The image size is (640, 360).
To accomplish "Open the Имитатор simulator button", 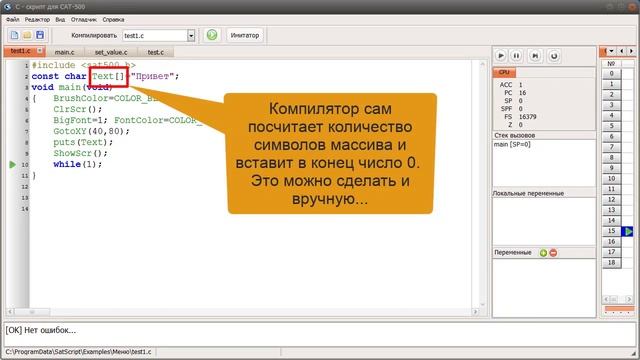I will click(x=245, y=35).
